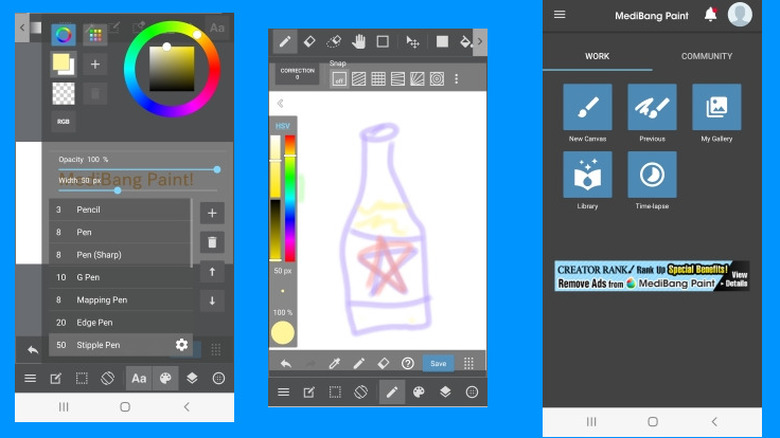Screen dimensions: 780x438
Task: Switch to the COMMUNITY tab
Action: click(x=706, y=56)
